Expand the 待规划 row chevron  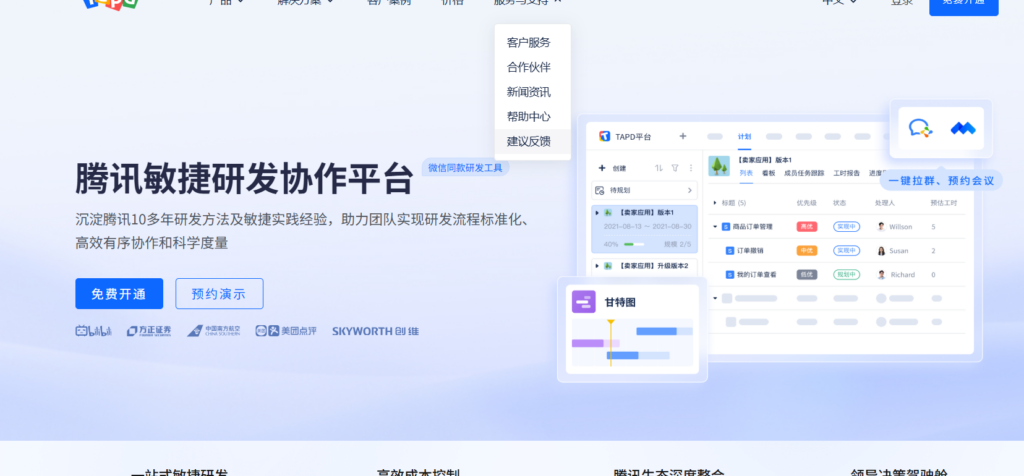[x=690, y=190]
